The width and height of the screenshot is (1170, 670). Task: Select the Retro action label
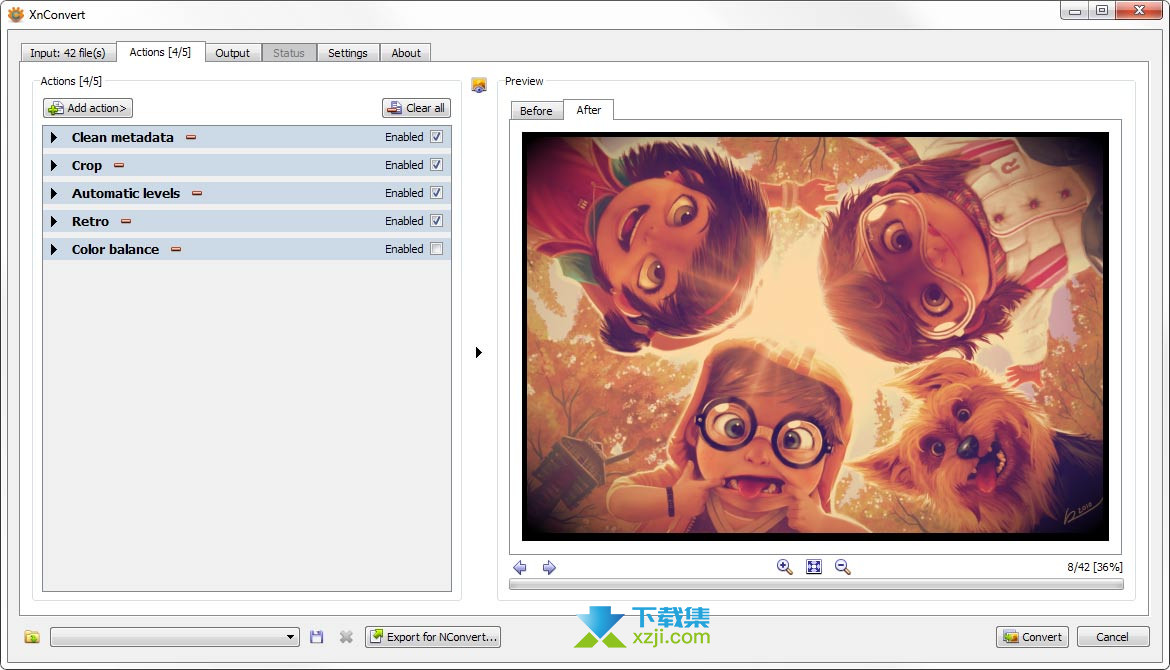90,222
